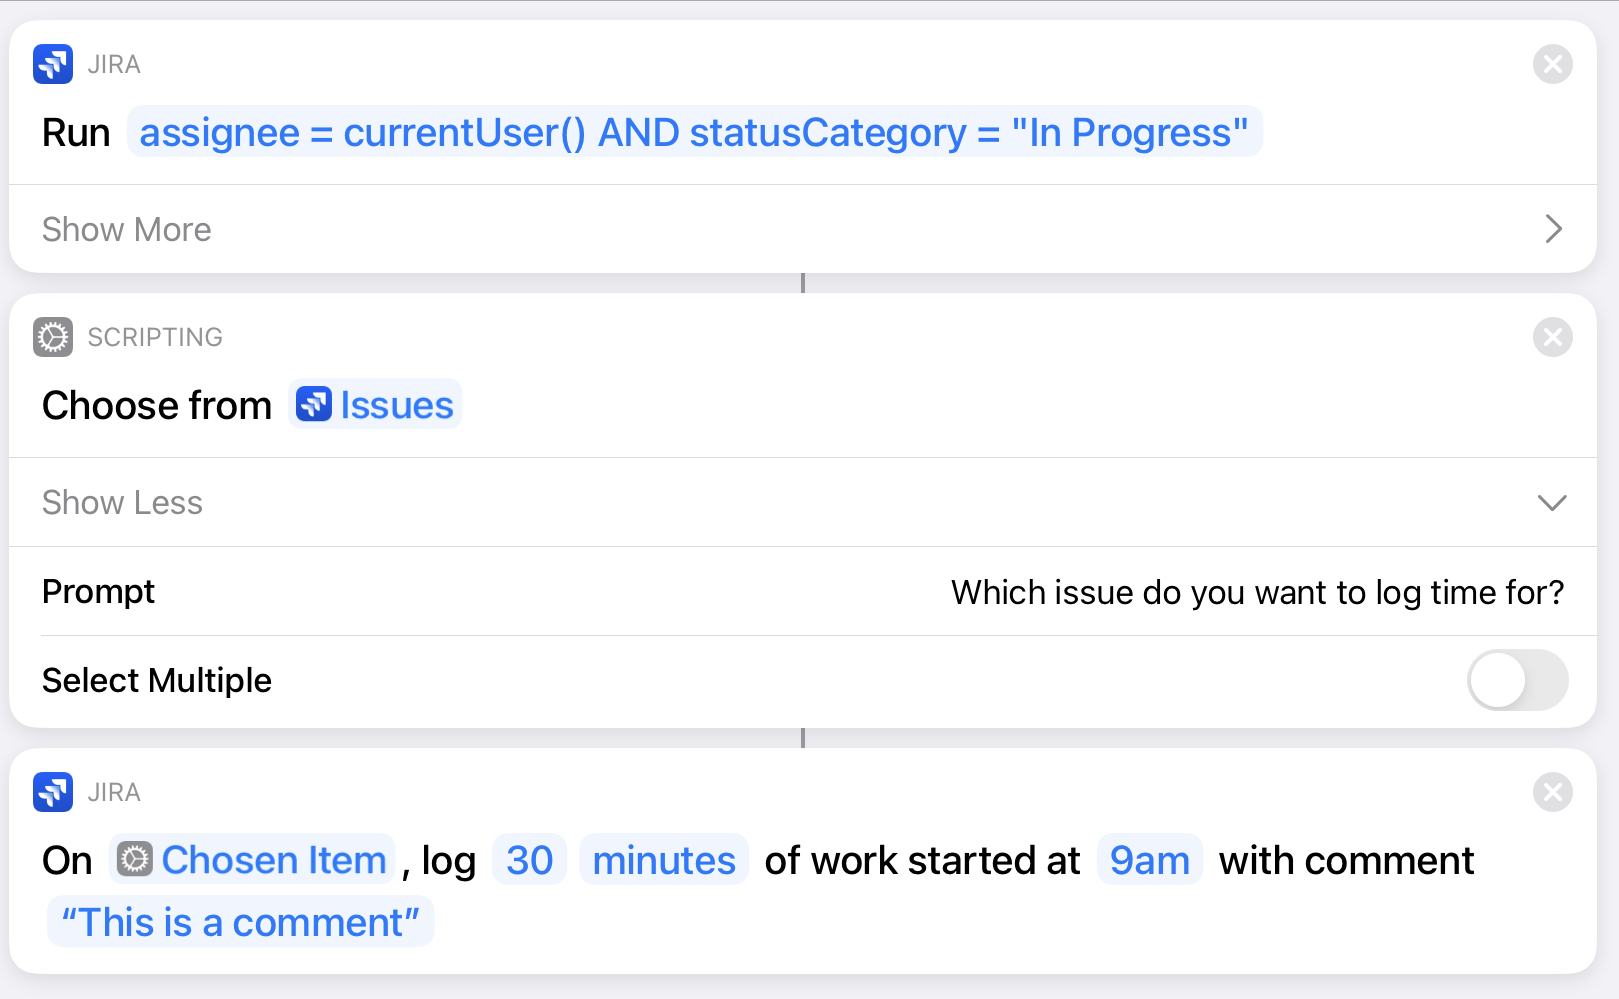Edit the "This is a comment" text

tap(240, 921)
